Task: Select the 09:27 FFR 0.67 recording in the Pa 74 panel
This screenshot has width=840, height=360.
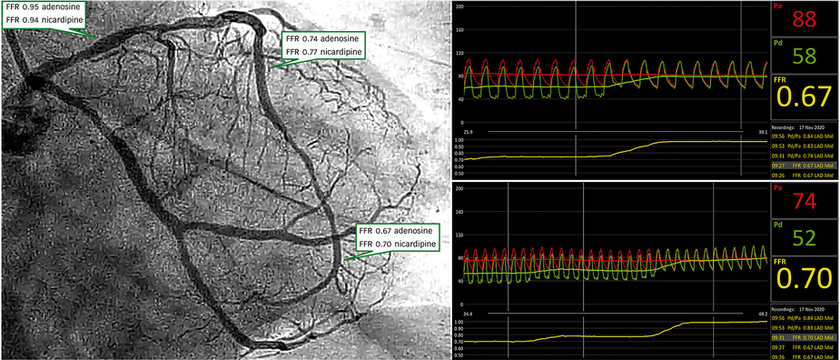Action: [802, 348]
